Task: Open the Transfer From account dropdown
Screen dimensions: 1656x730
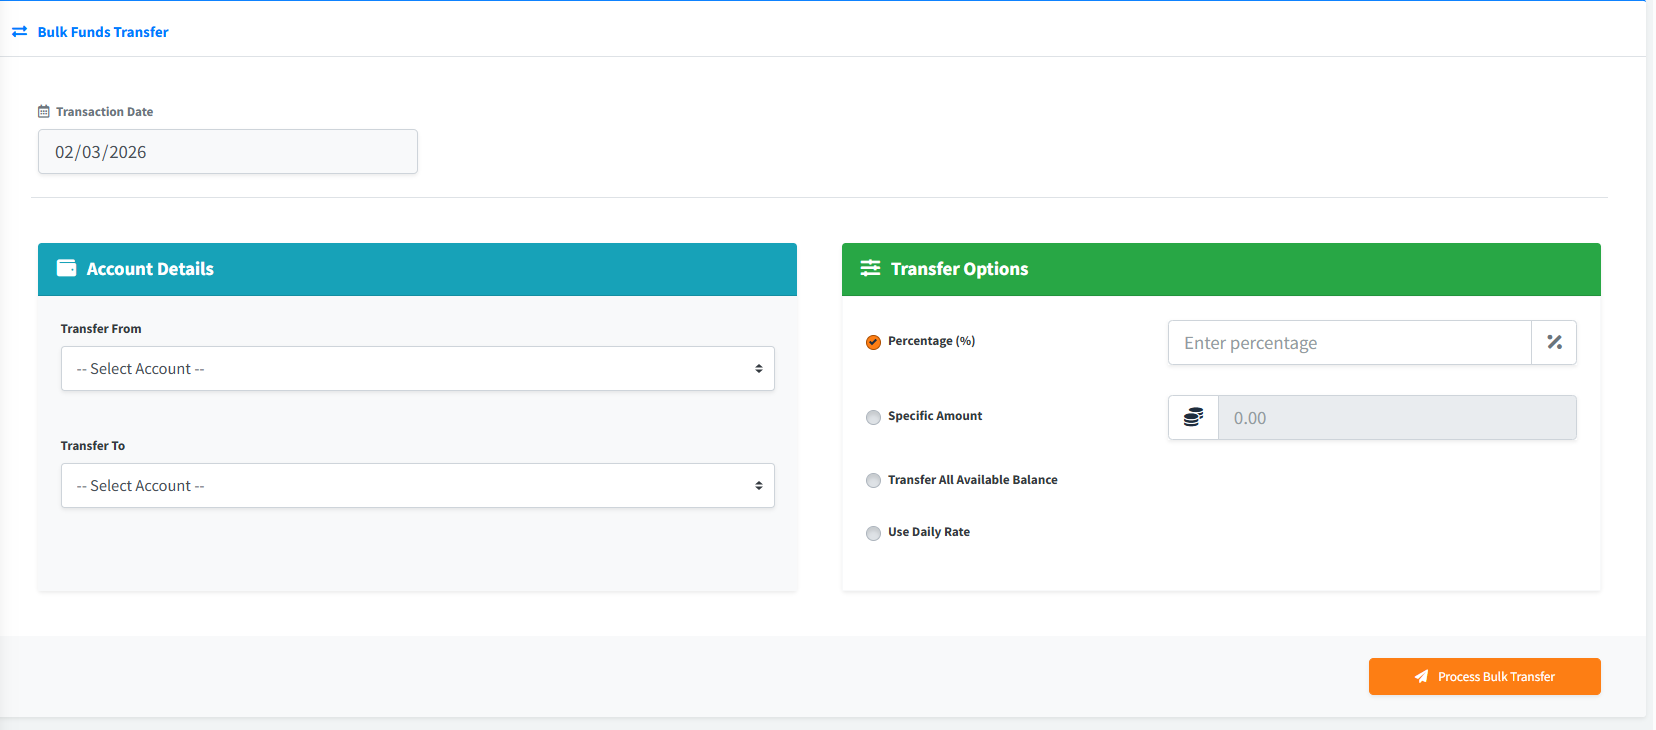Action: point(417,369)
